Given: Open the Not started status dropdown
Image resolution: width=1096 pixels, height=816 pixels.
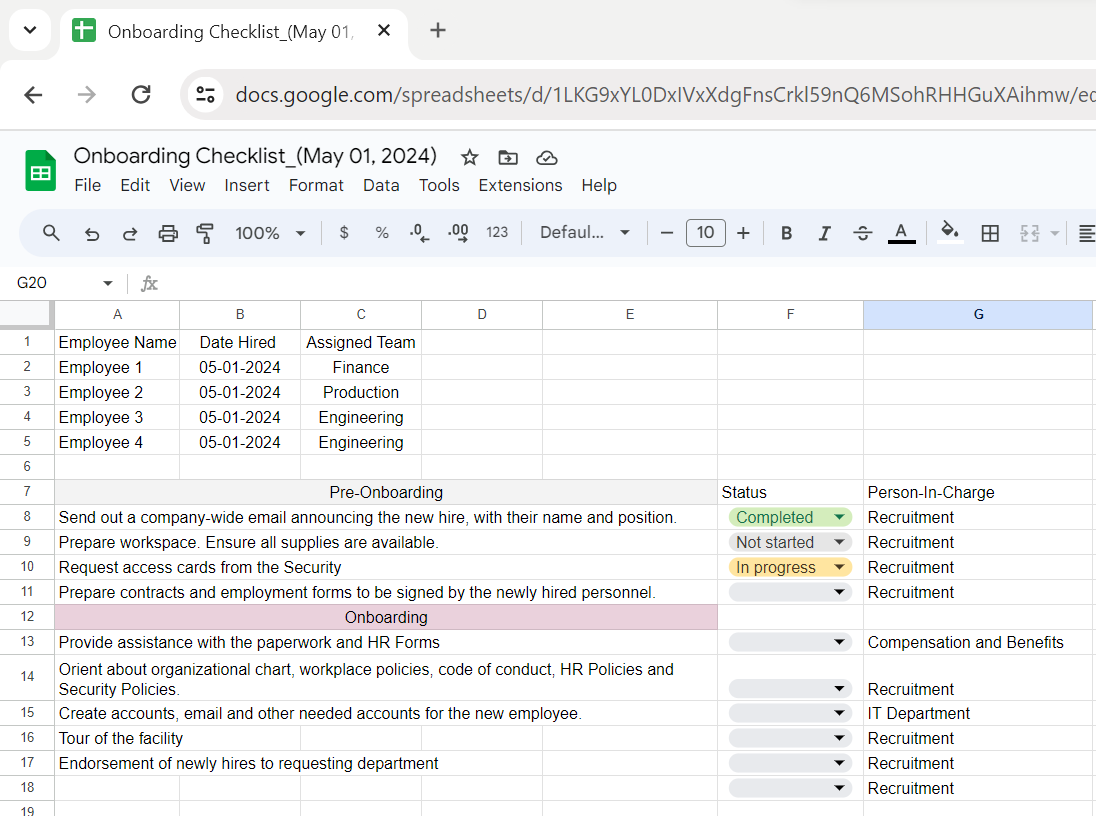Looking at the screenshot, I should [790, 543].
